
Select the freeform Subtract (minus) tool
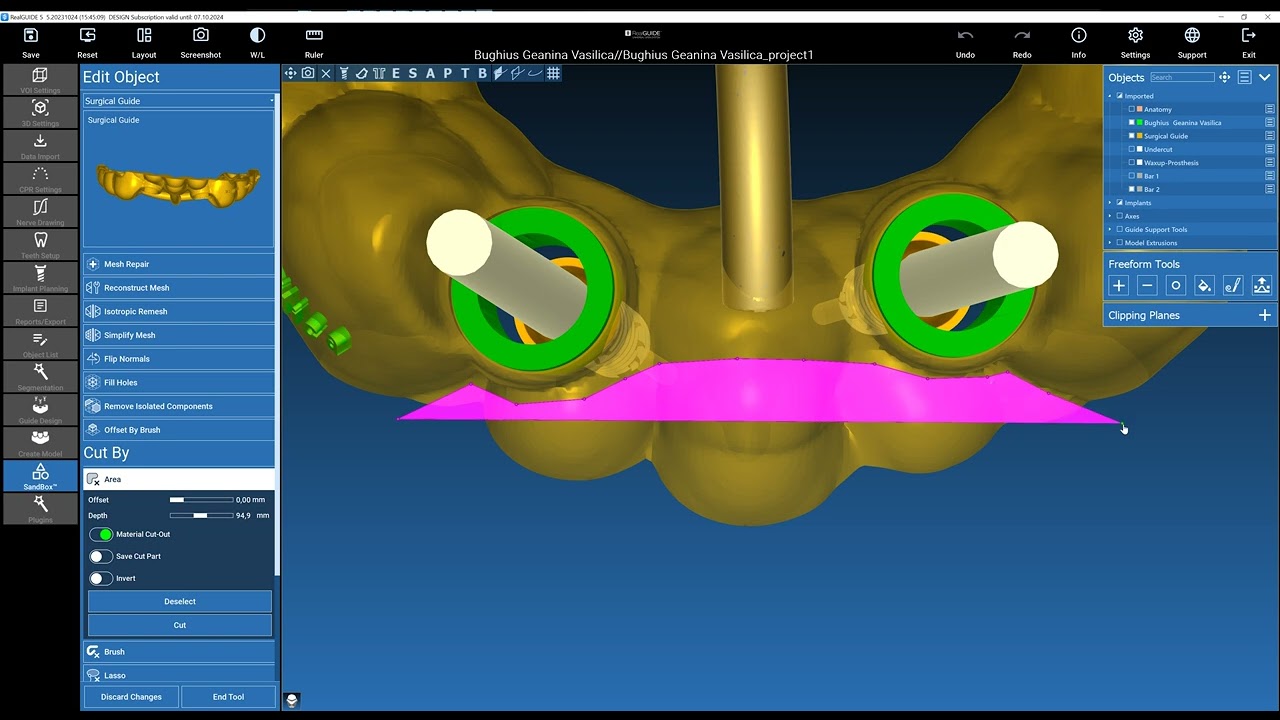coord(1147,286)
